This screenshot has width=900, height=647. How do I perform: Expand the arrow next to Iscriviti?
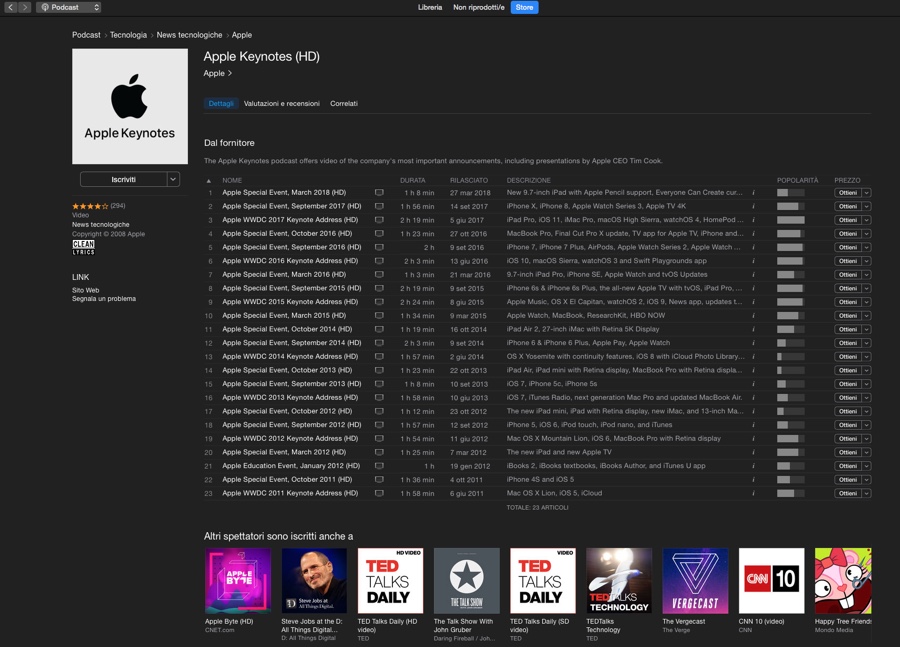click(173, 180)
